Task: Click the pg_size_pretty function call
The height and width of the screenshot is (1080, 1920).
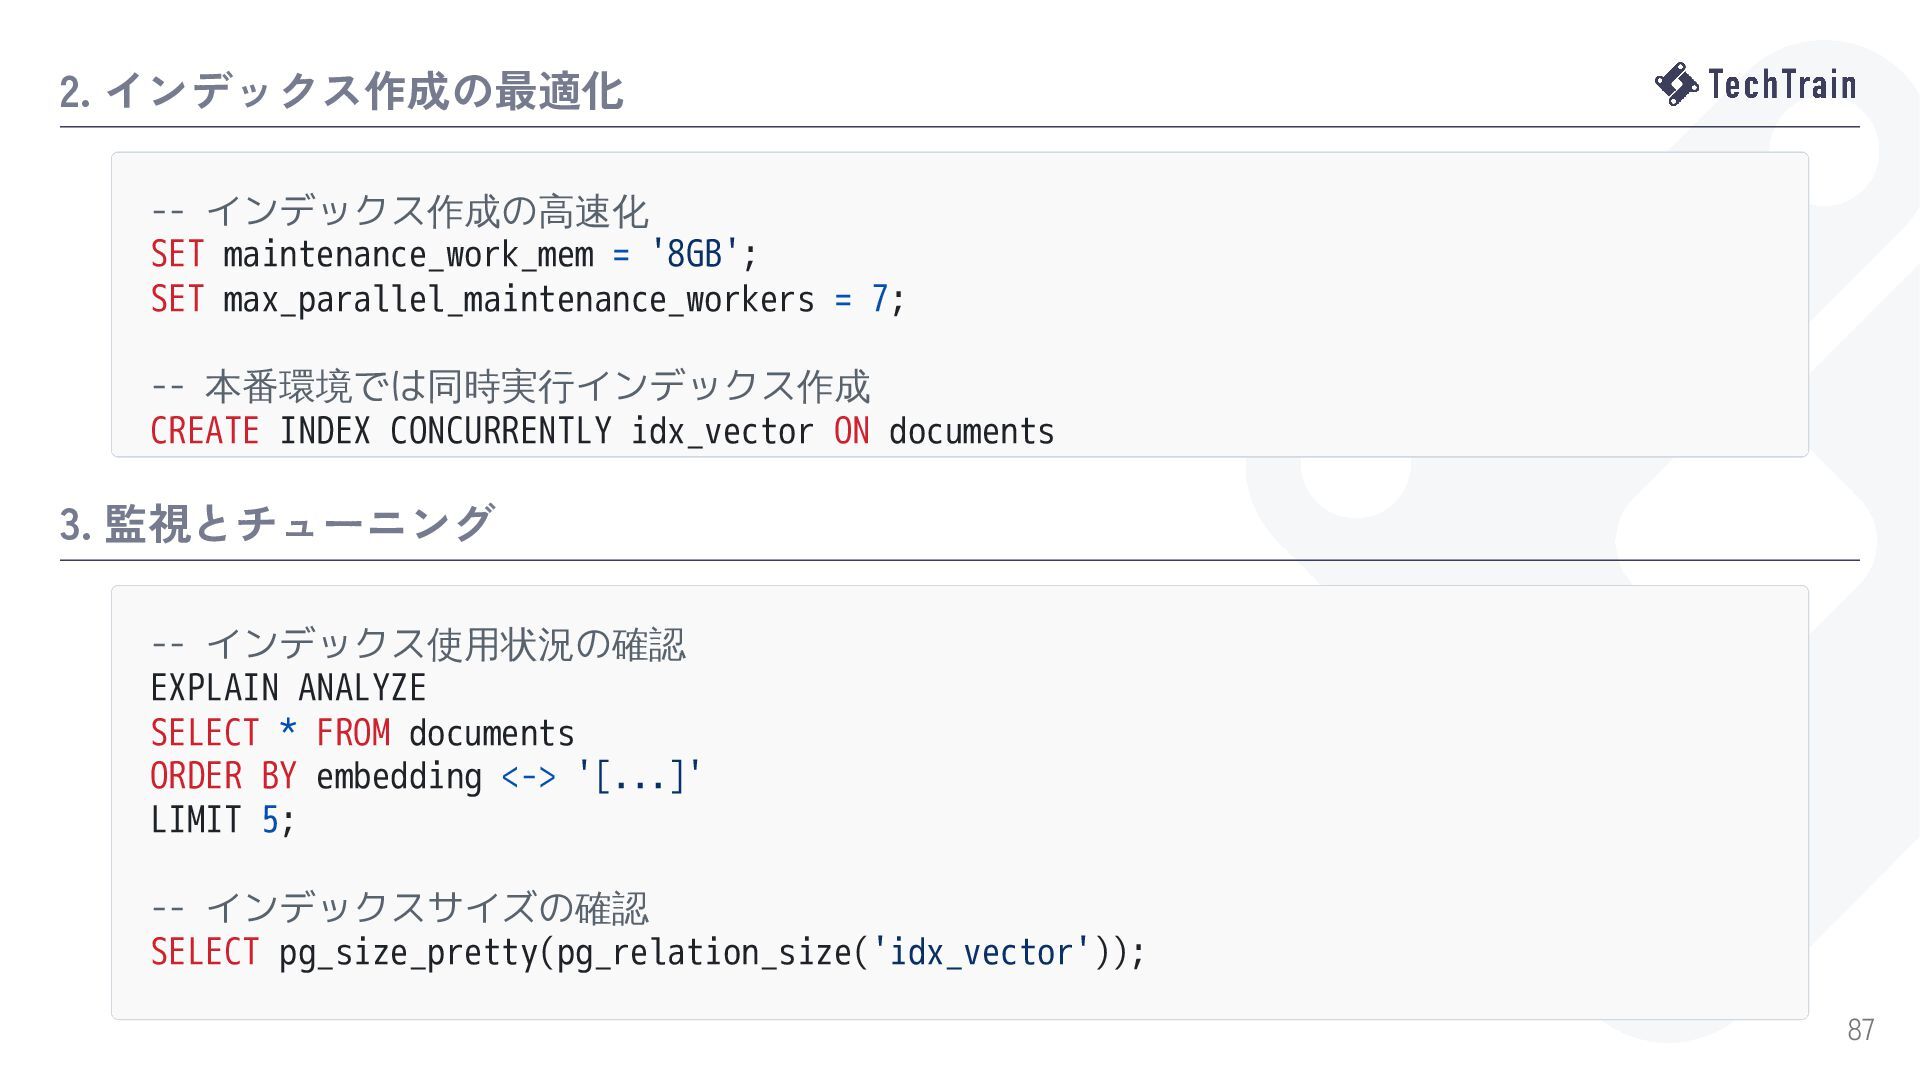Action: [711, 952]
